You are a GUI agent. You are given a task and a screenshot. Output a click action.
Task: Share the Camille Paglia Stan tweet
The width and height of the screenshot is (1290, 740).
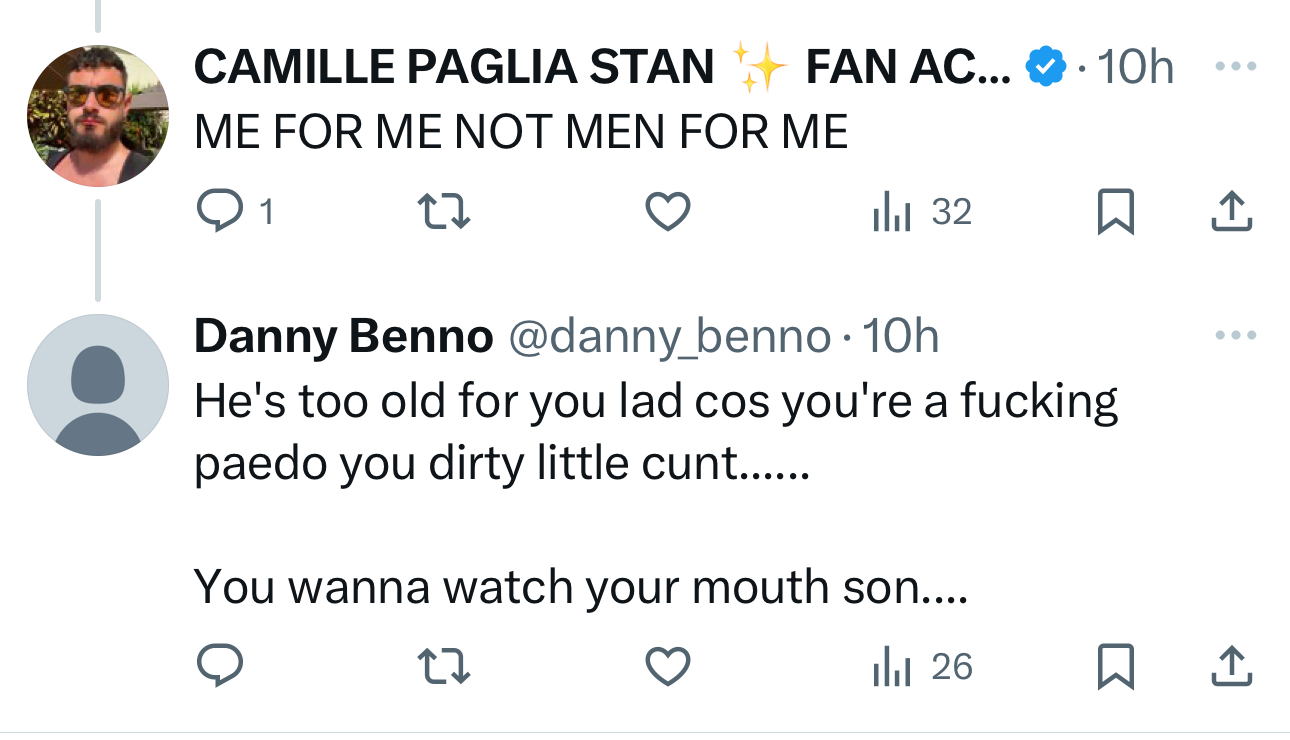pyautogui.click(x=1231, y=211)
